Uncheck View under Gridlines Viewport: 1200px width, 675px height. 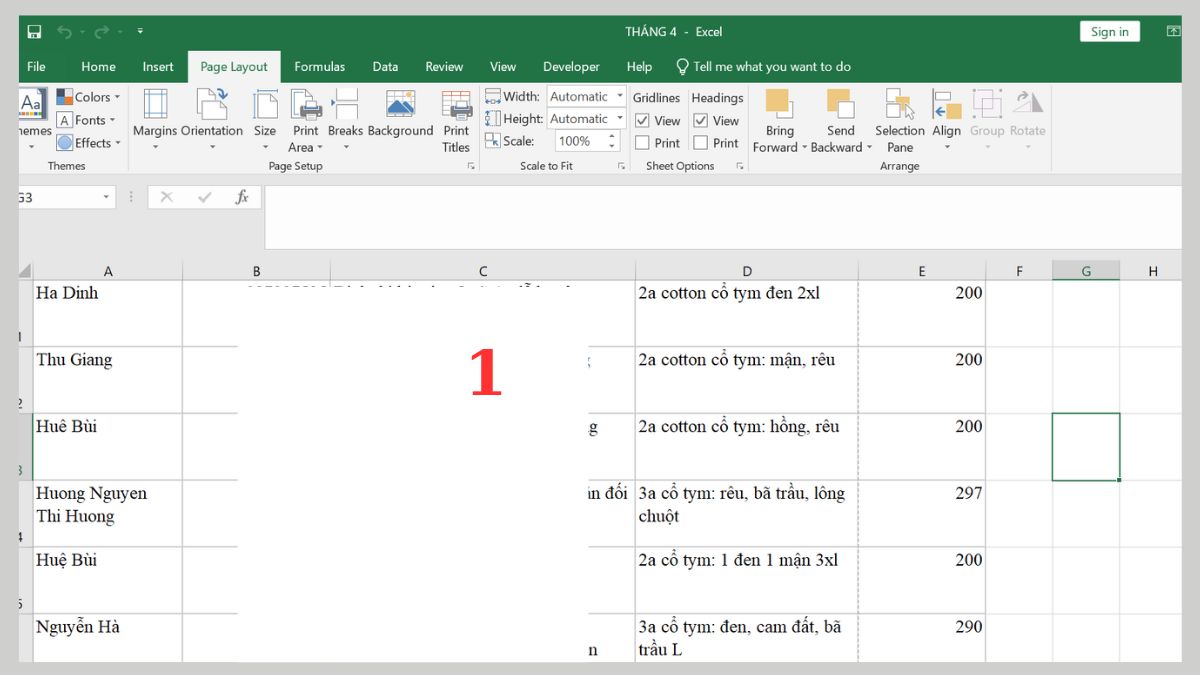(x=642, y=120)
